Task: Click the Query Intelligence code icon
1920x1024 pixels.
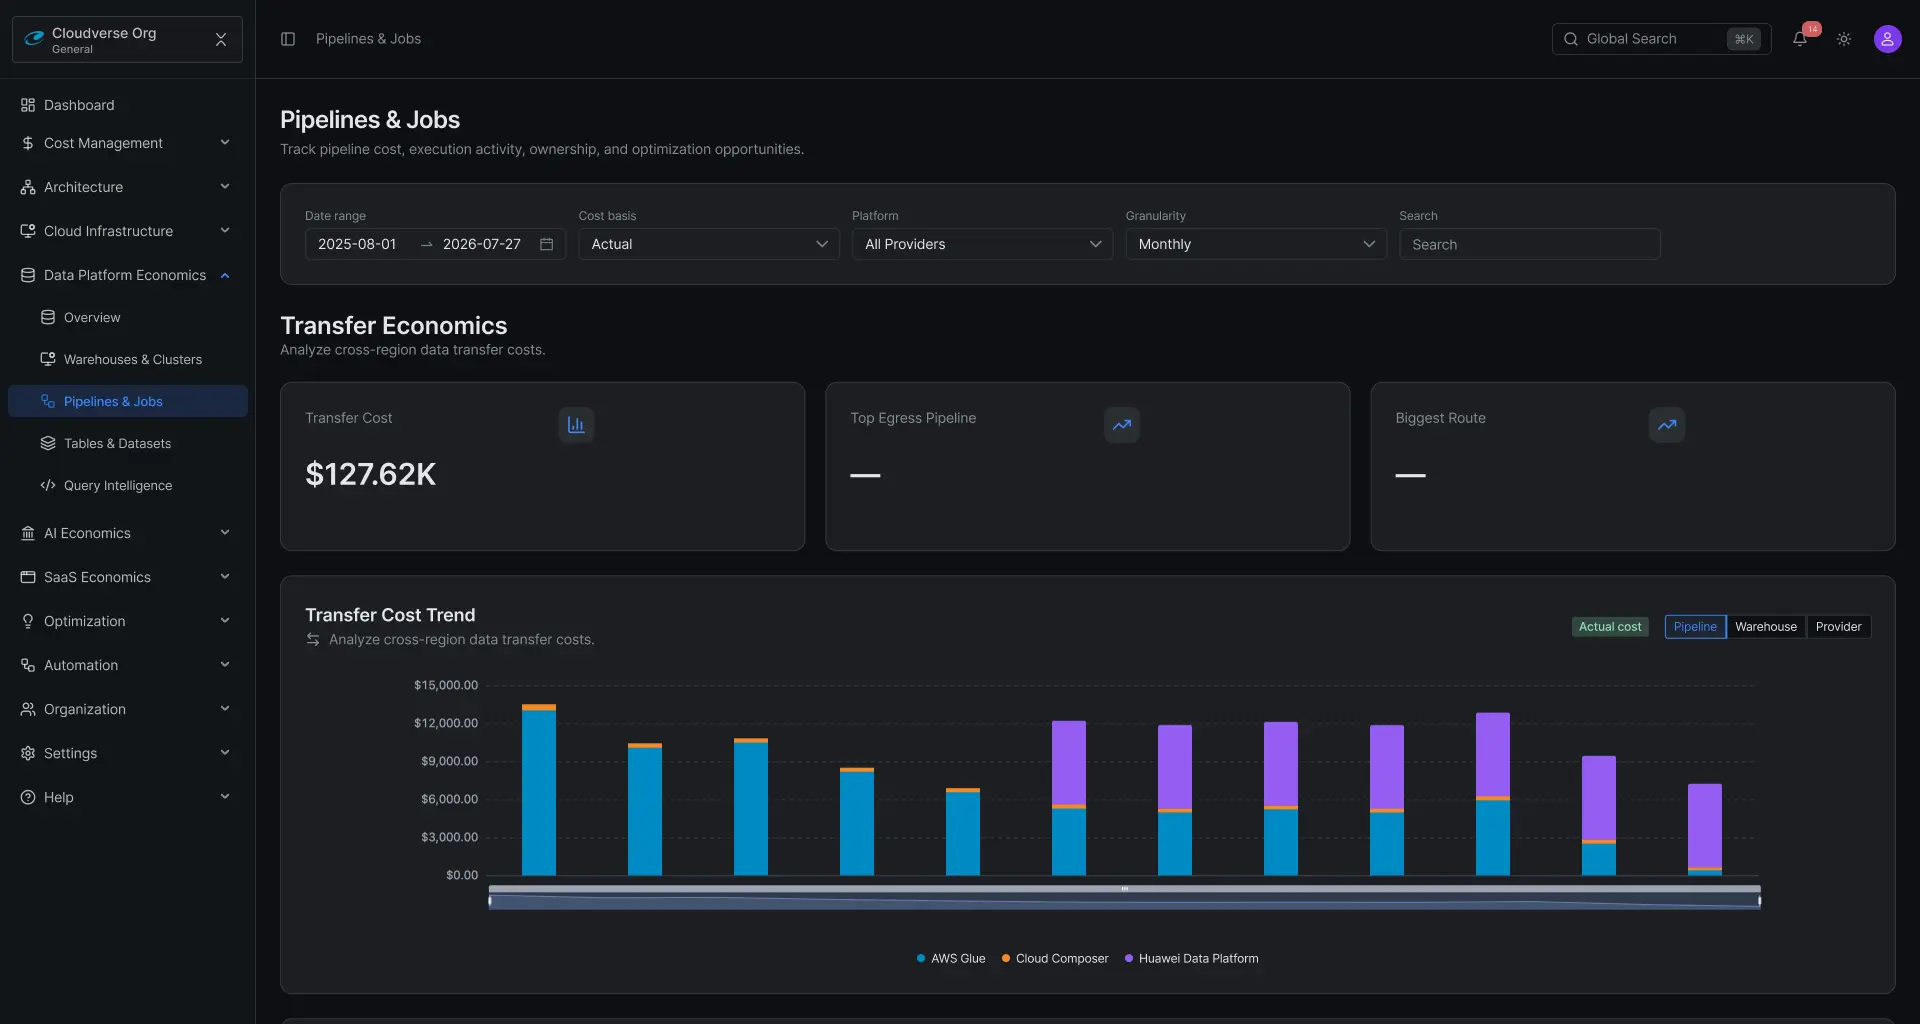Action: click(48, 485)
